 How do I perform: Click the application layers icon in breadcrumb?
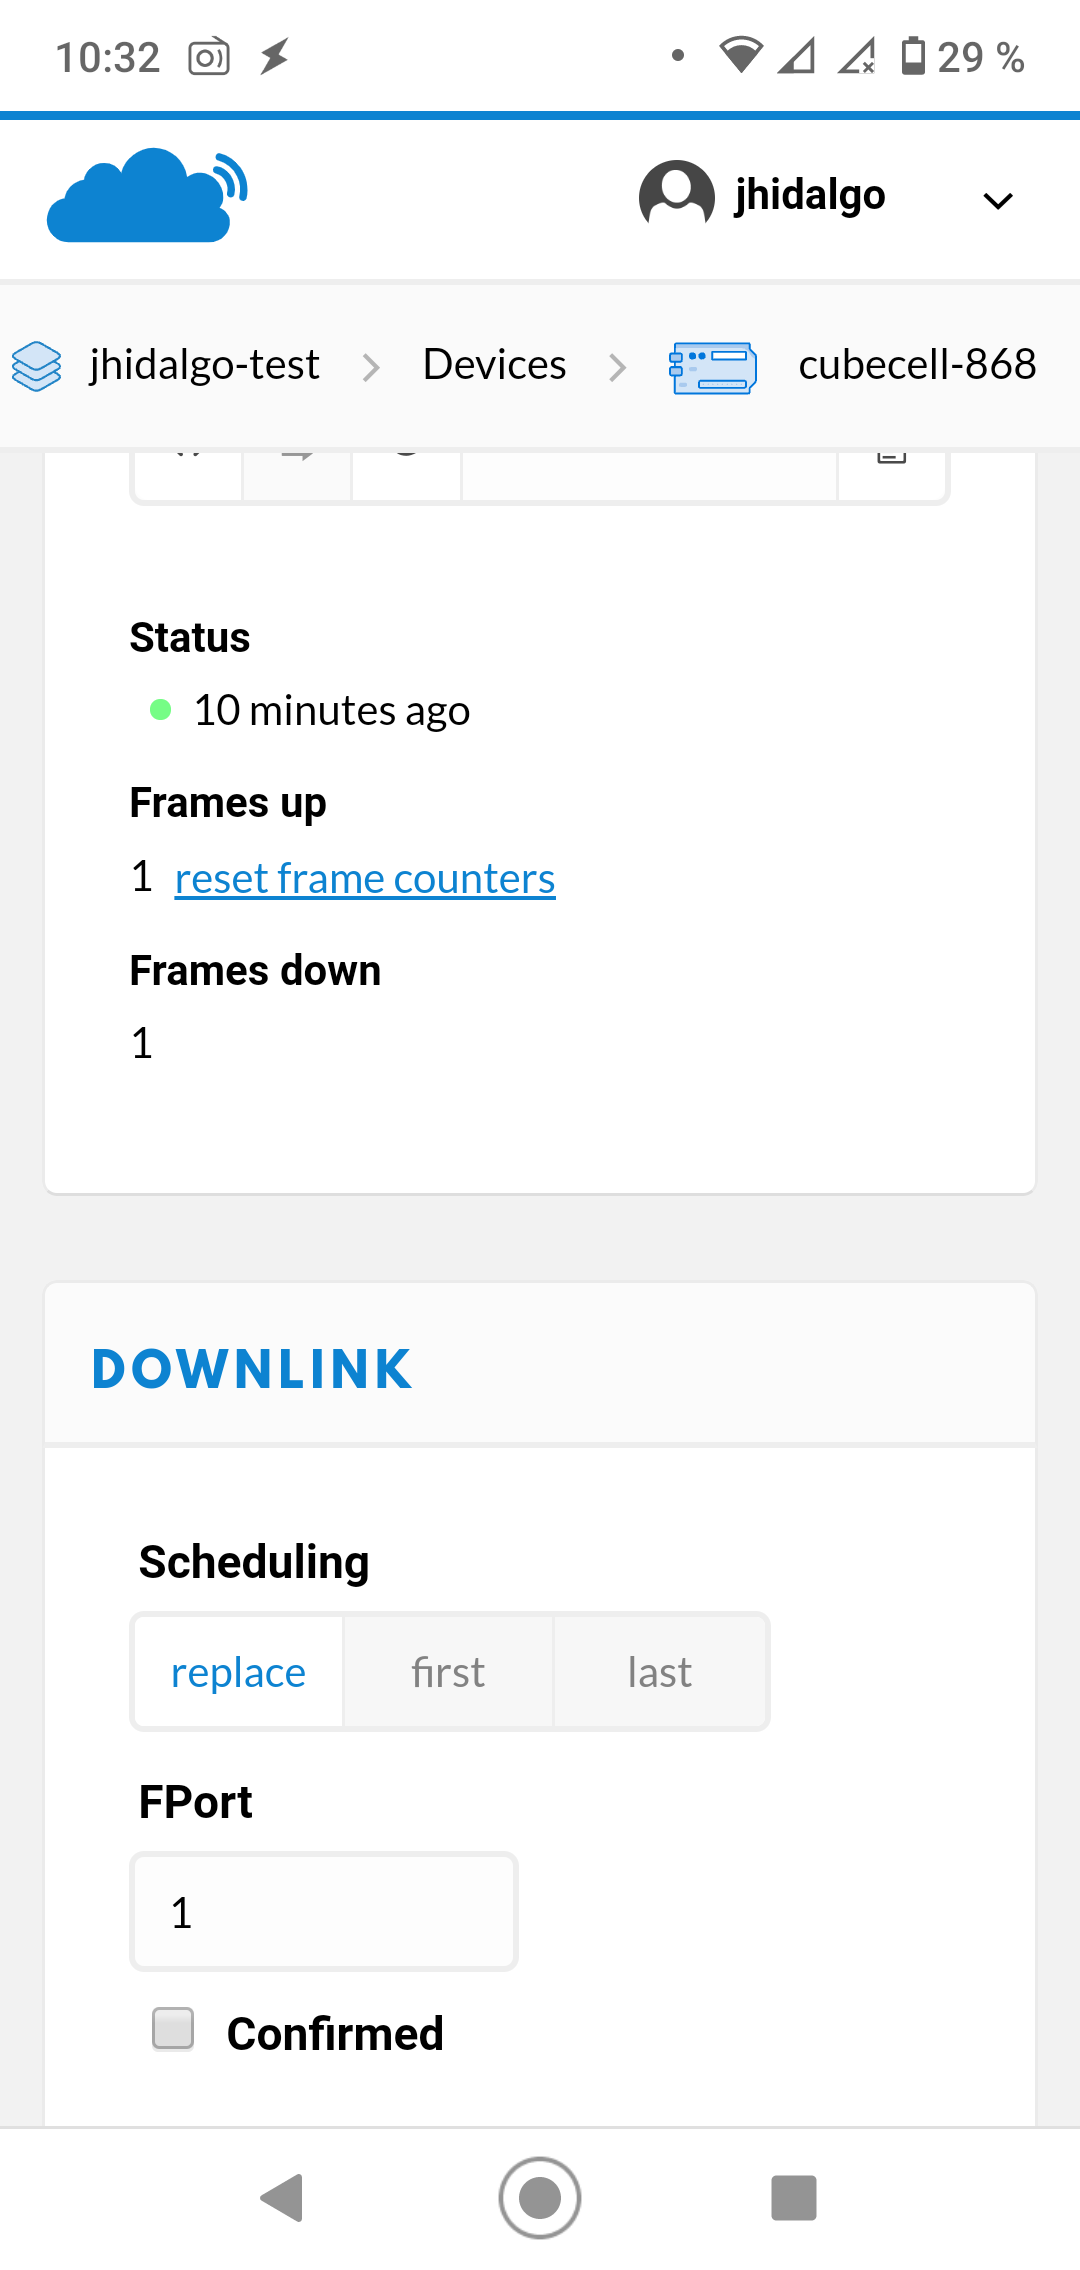click(x=37, y=366)
